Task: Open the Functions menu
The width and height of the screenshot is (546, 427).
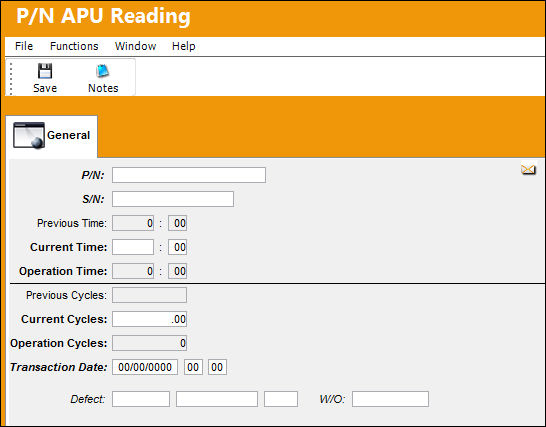Action: pyautogui.click(x=74, y=46)
